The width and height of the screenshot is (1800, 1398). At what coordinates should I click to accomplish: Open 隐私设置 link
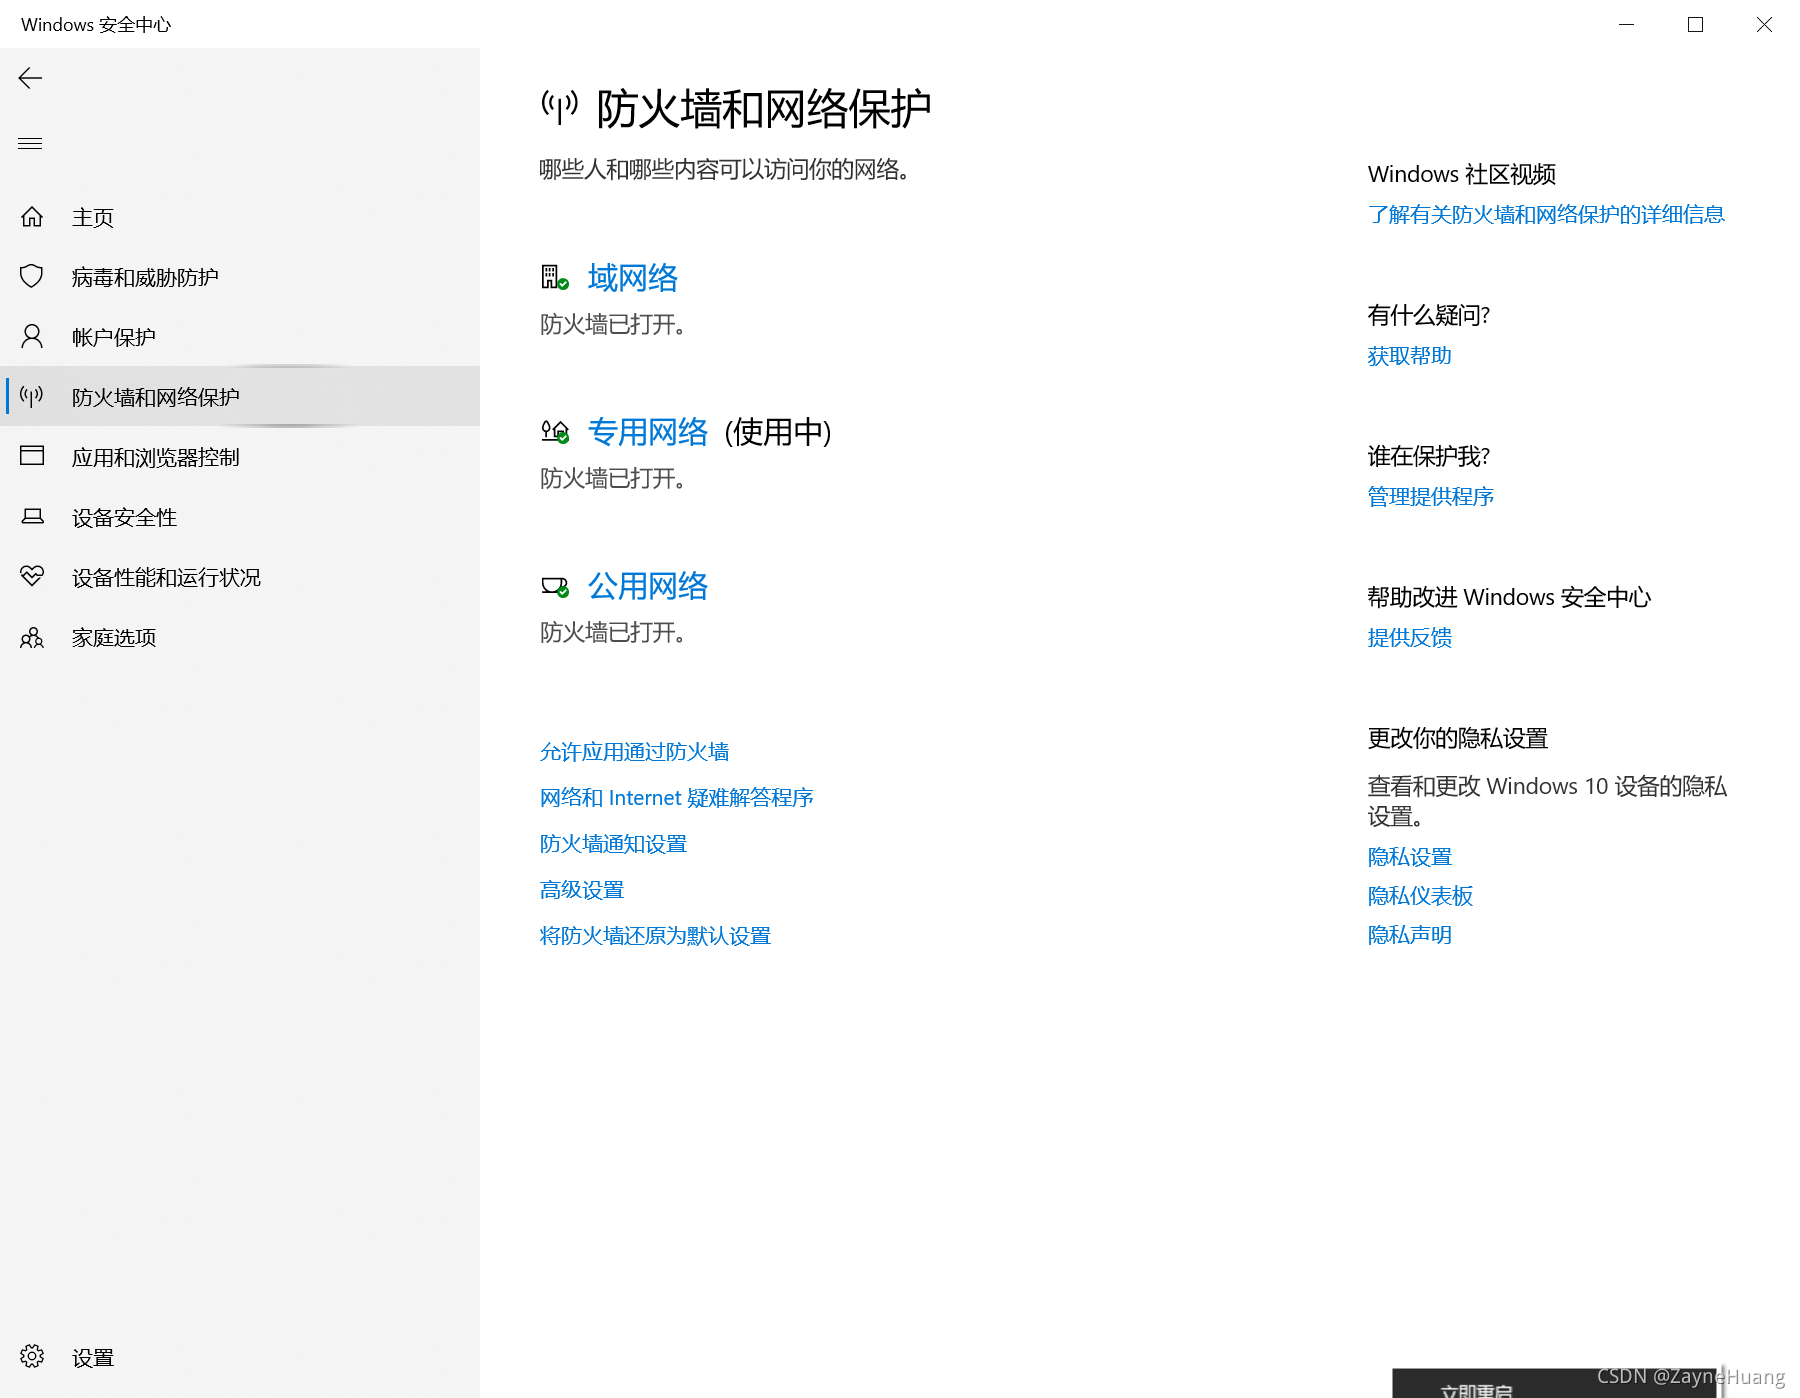tap(1409, 857)
